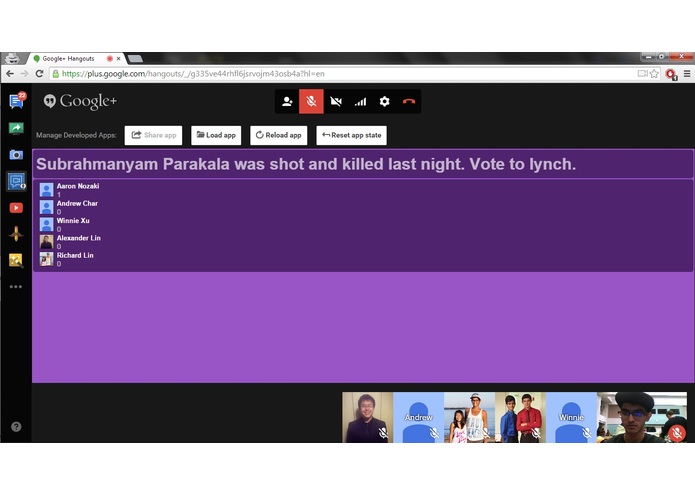Viewport: 695px width, 494px height.
Task: Click the site security padlock icon
Action: 56,74
